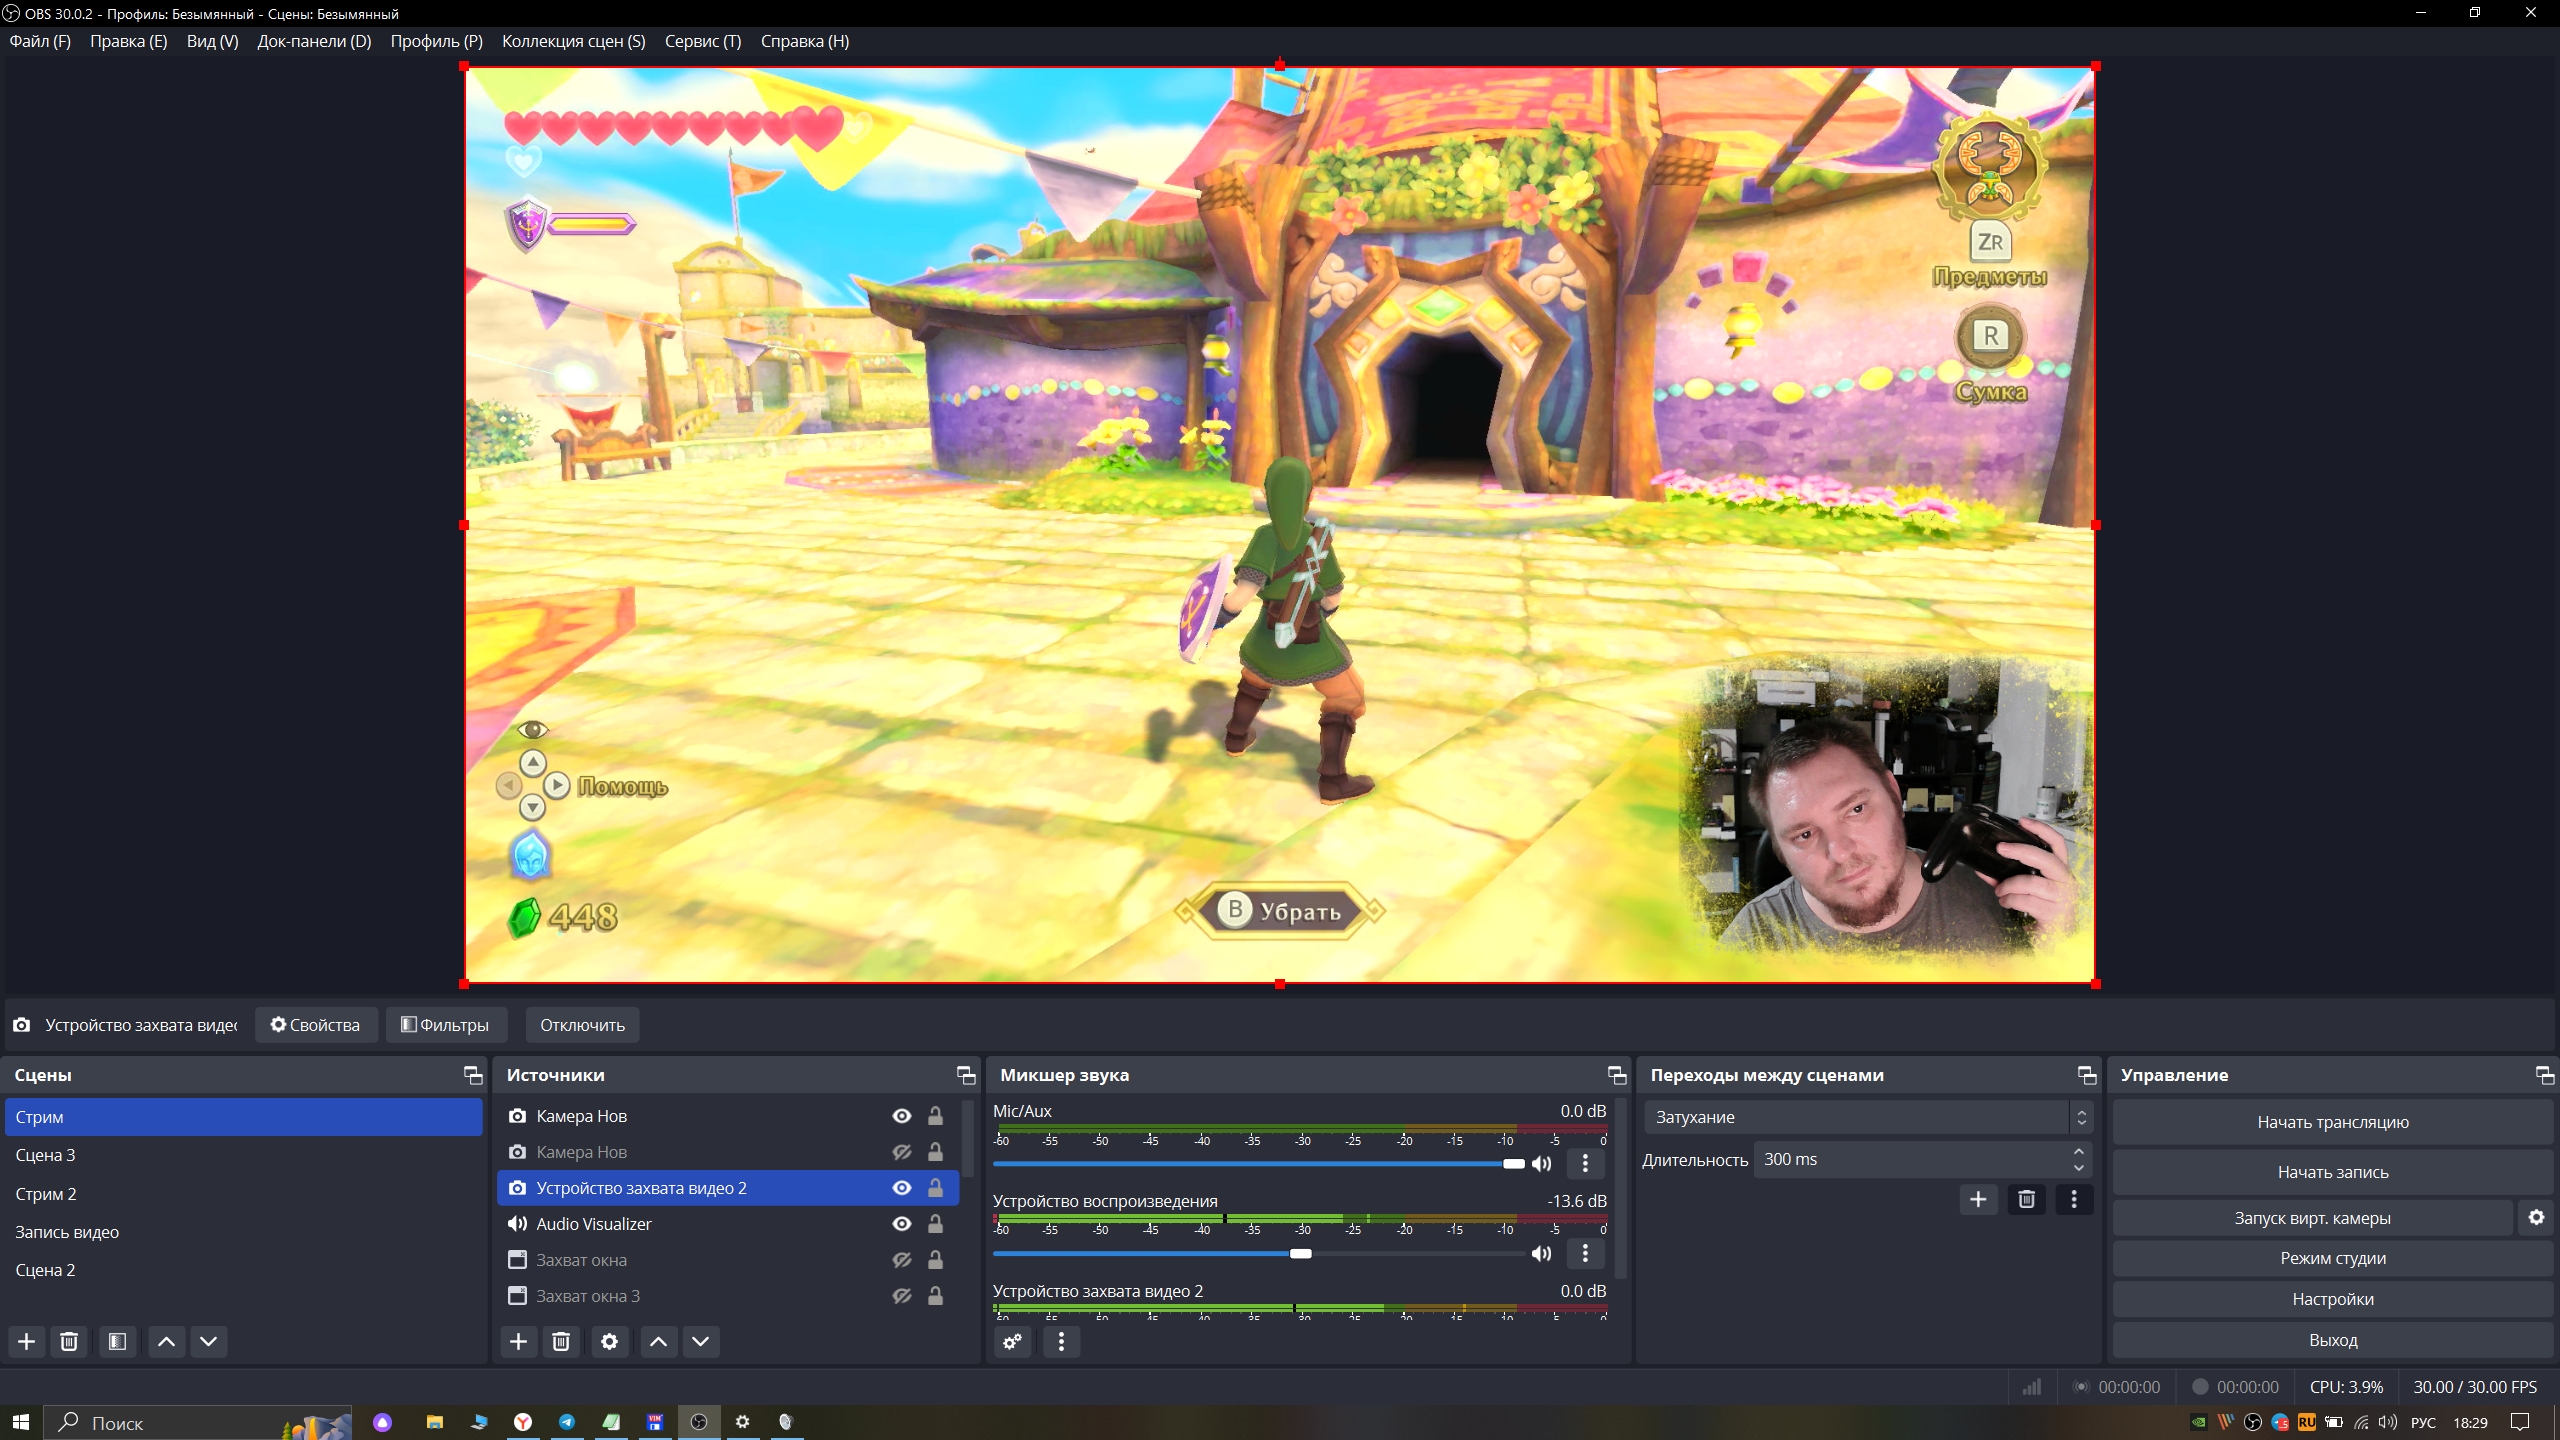Open the Профиль (P) menu

click(436, 41)
